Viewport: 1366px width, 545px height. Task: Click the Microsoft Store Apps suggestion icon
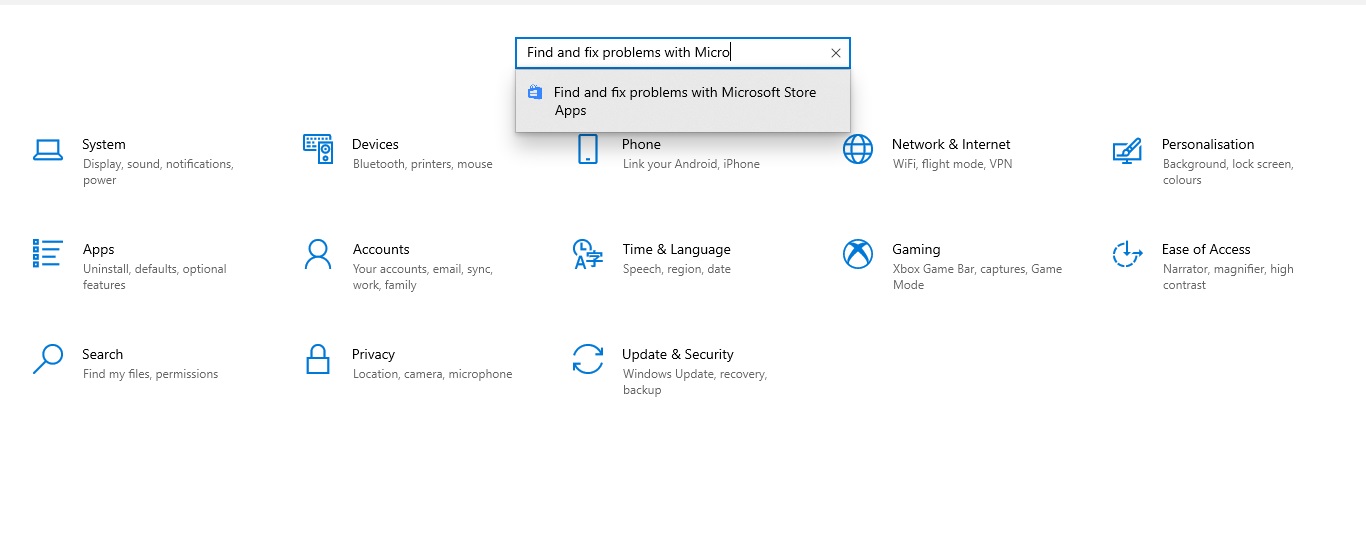[535, 92]
